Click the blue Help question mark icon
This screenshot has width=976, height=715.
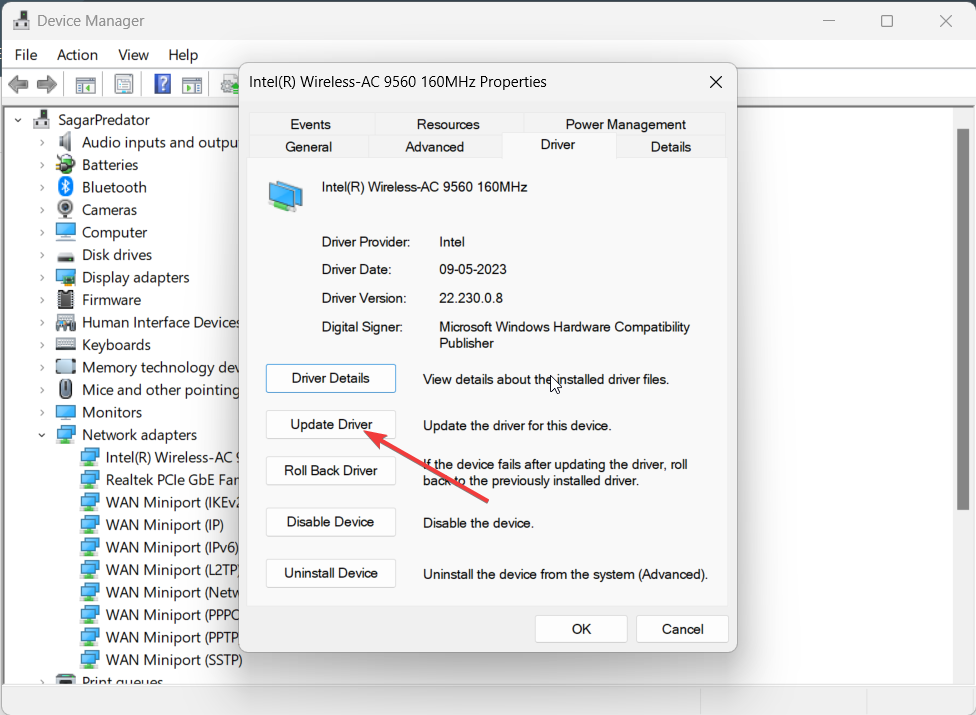point(162,84)
